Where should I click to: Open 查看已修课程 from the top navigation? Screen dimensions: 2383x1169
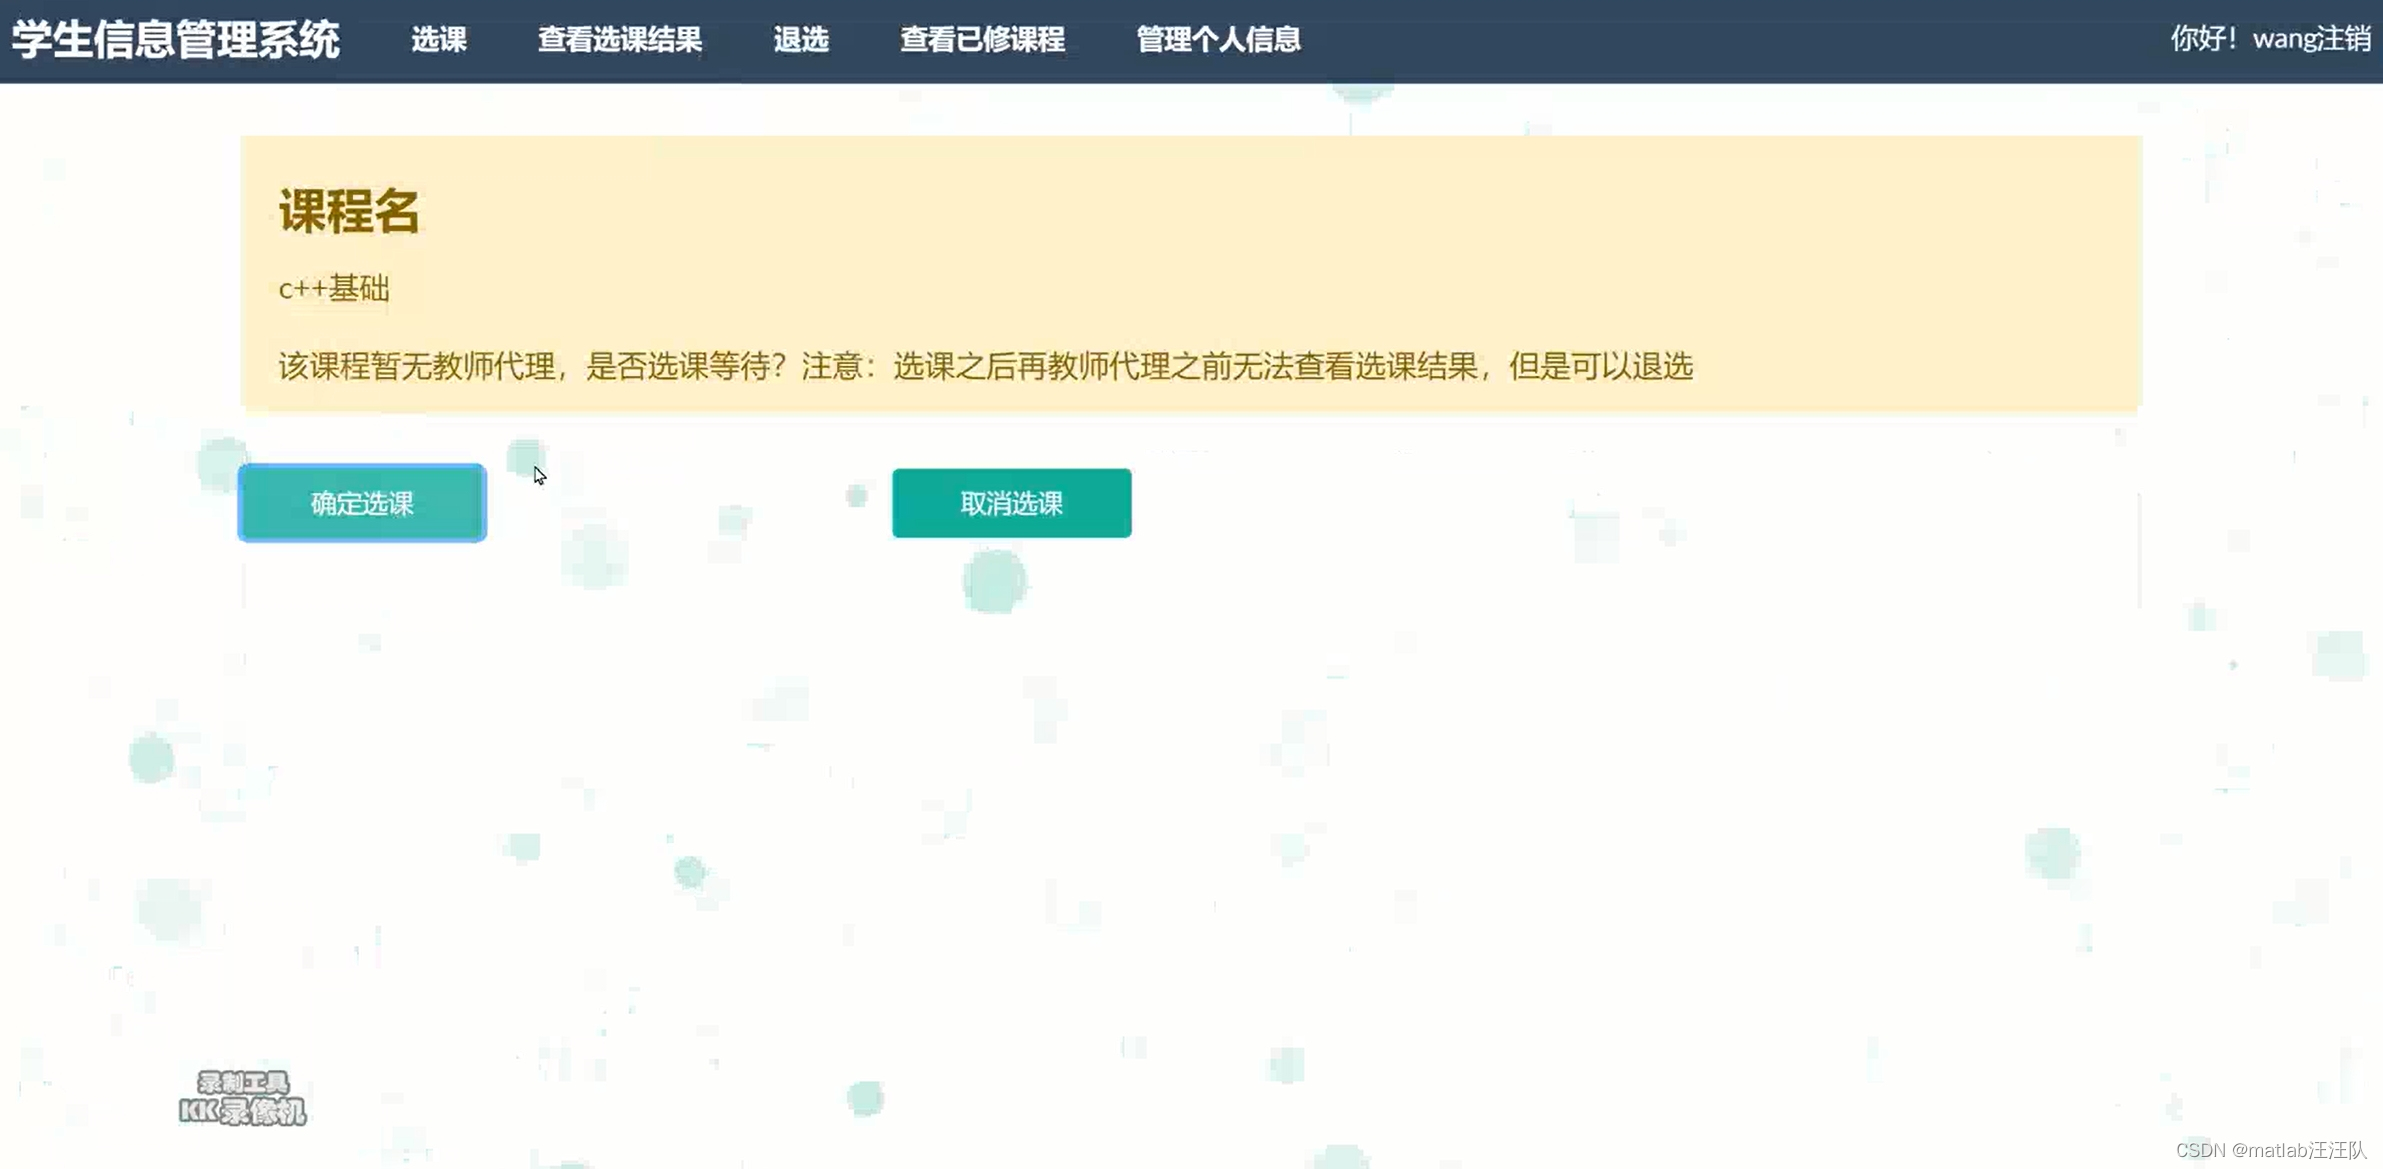click(982, 40)
